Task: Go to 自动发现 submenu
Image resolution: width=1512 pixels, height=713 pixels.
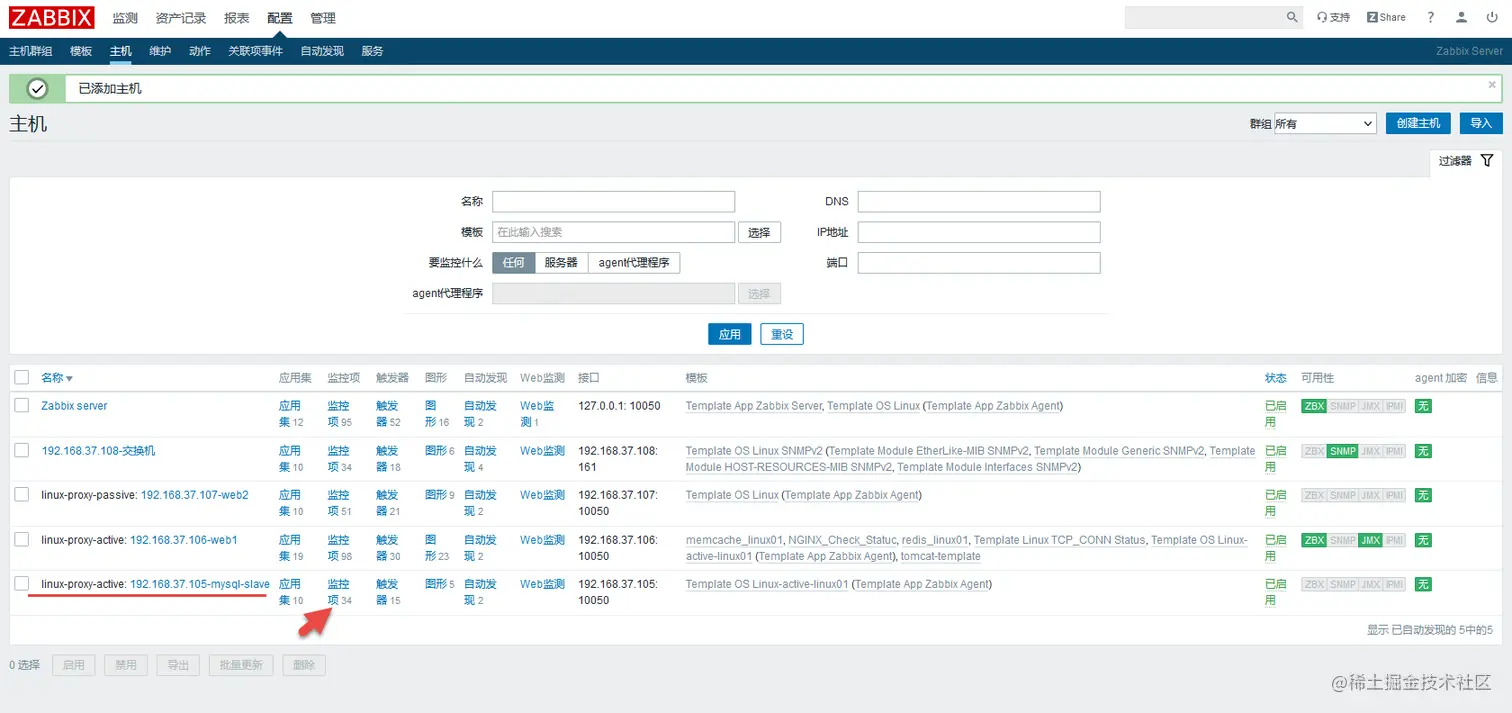Action: (322, 51)
